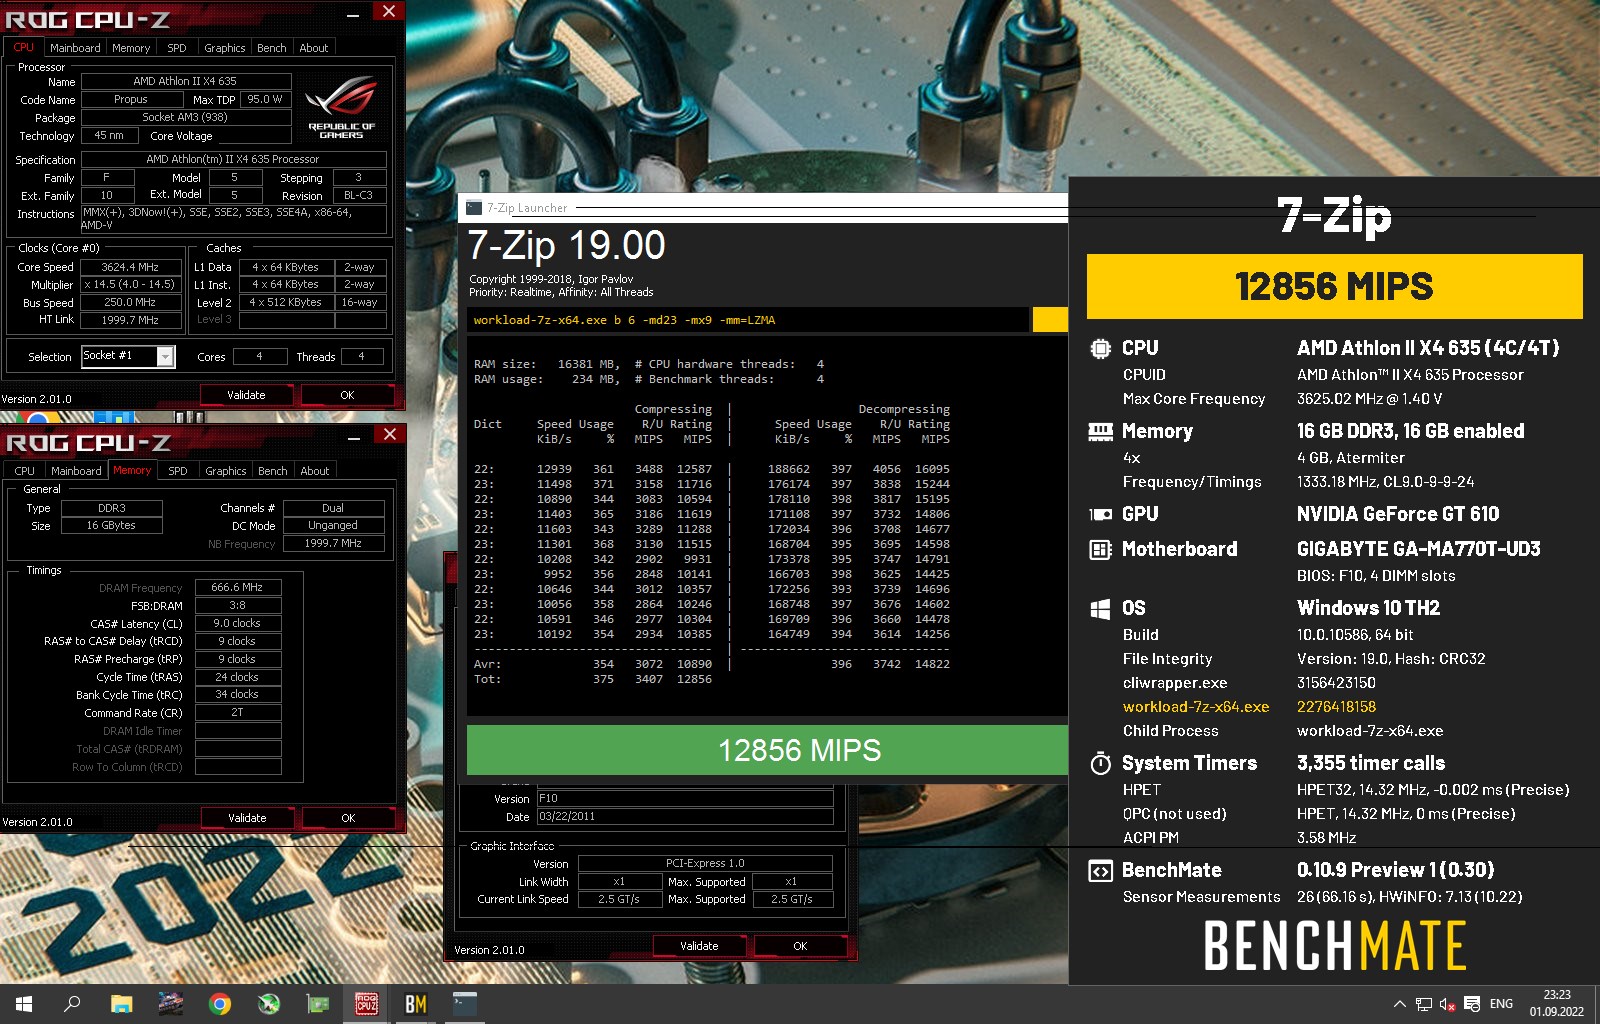Click the OS Windows logo in BenchMate

click(x=1100, y=609)
